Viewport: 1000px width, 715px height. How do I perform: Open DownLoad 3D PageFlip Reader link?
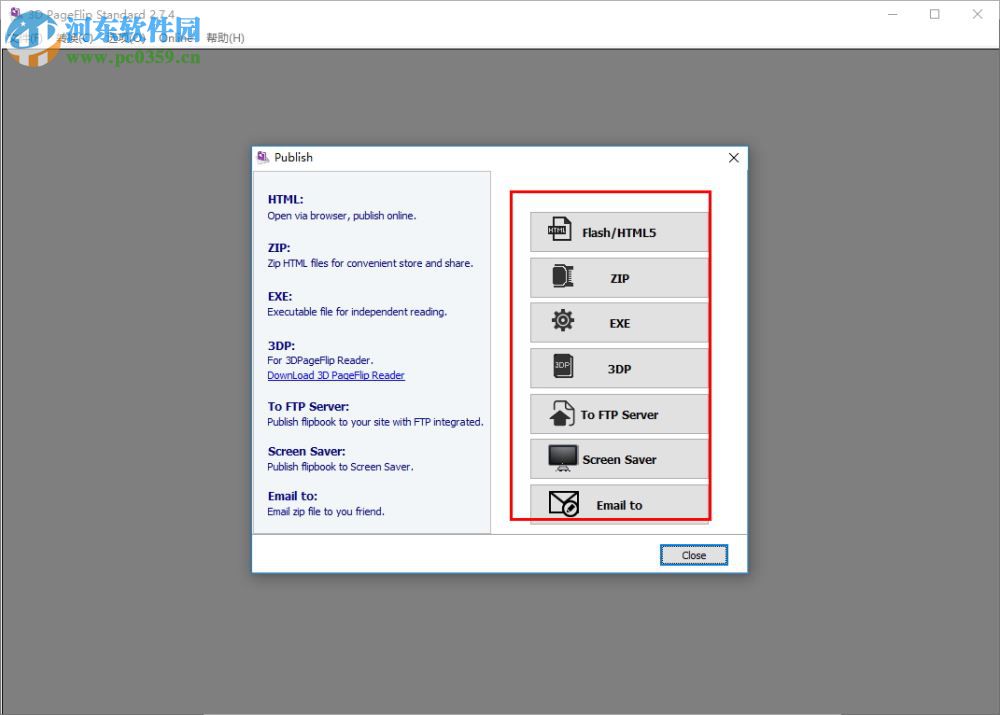pyautogui.click(x=335, y=375)
